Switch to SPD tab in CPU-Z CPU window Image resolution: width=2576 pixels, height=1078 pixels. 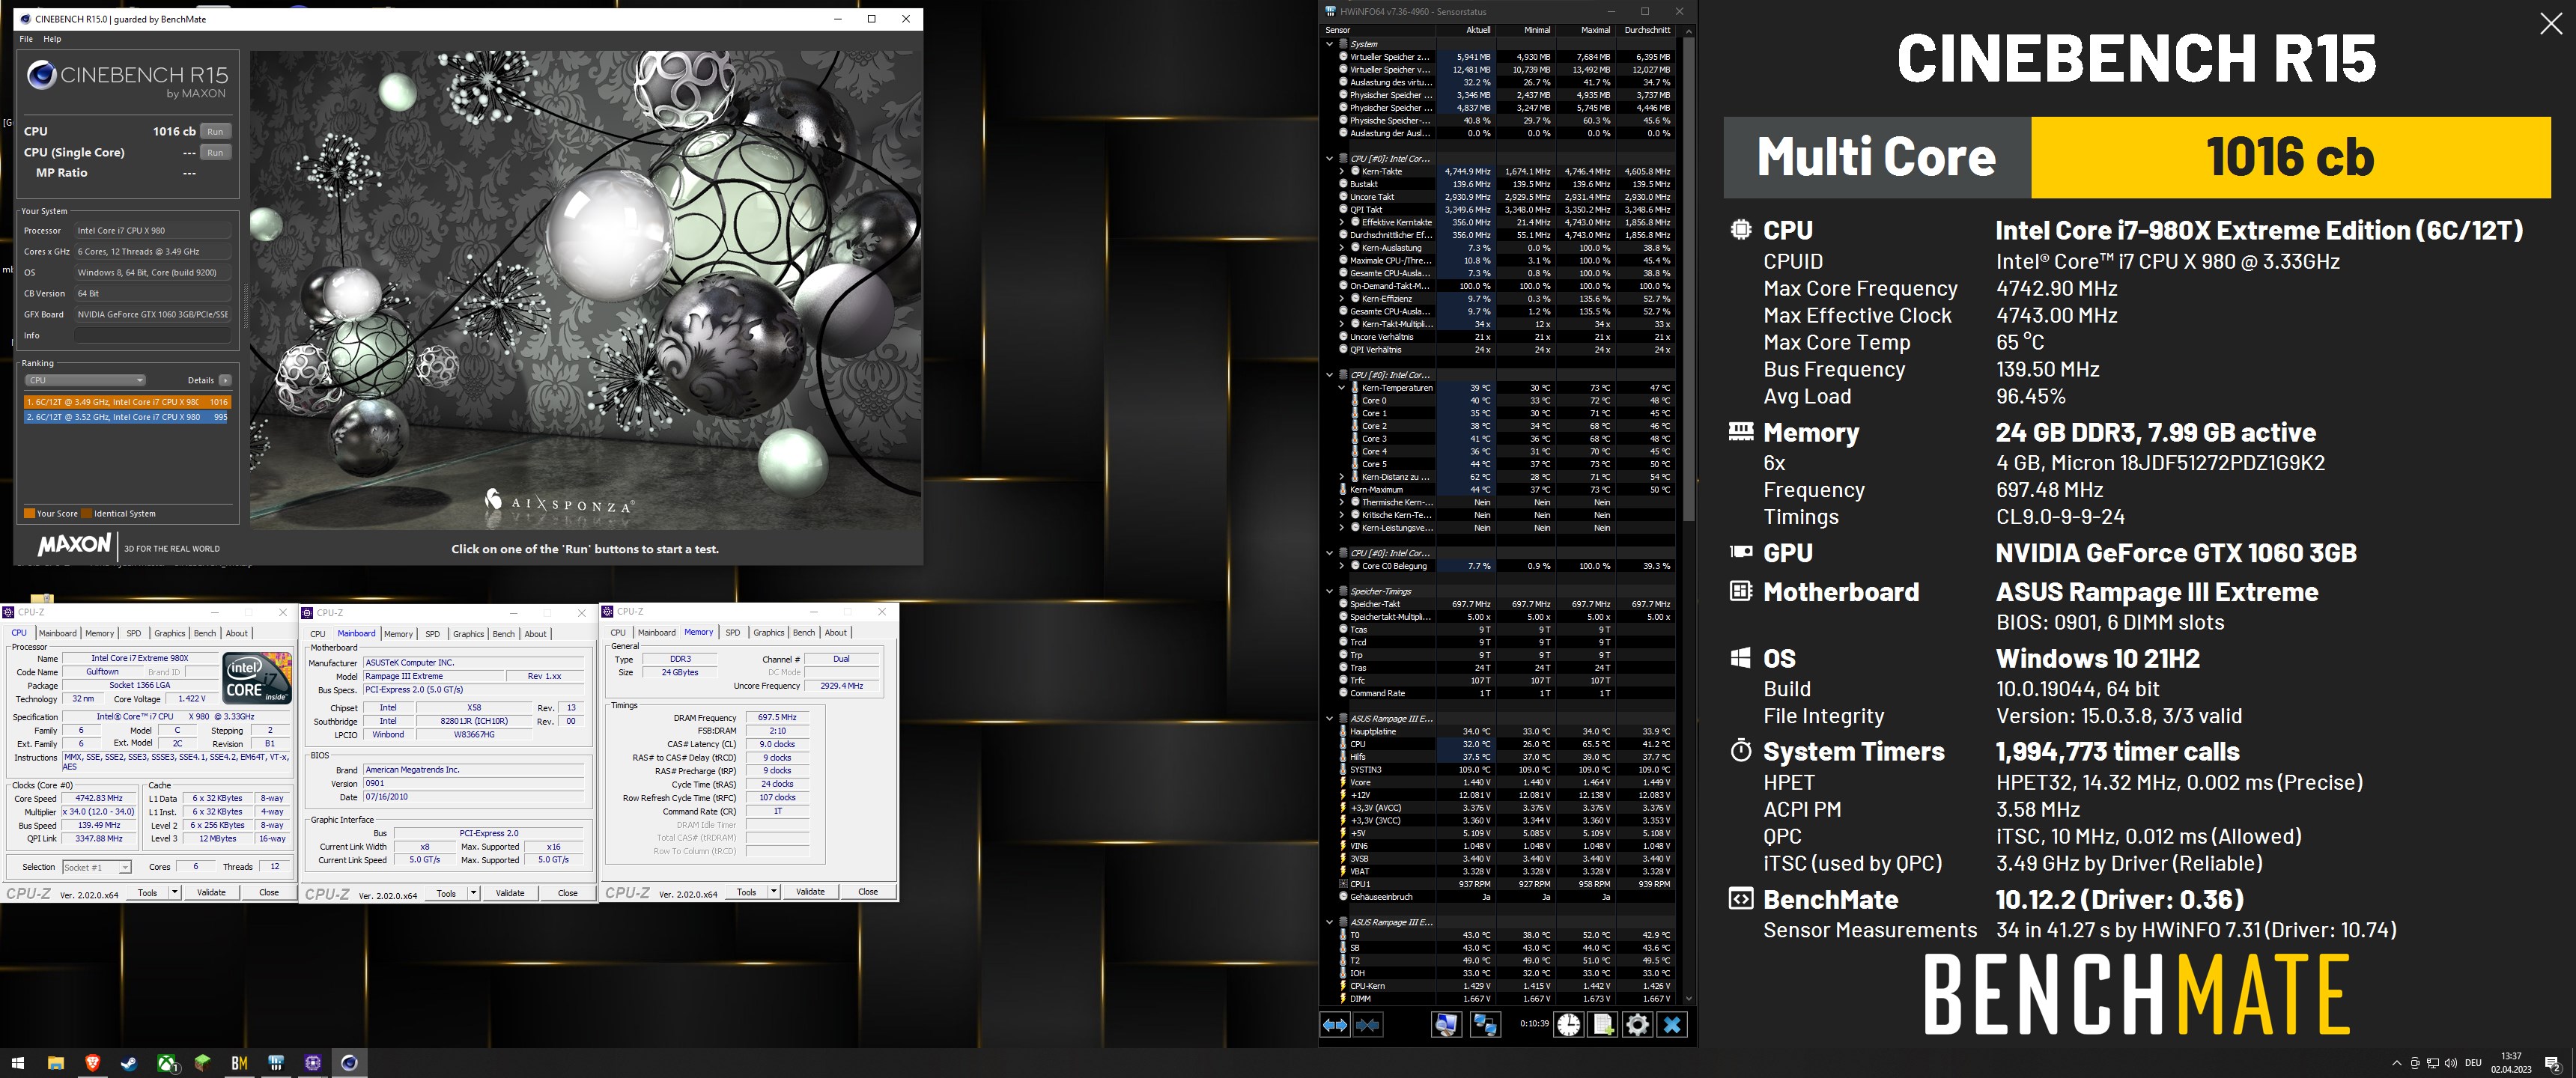click(134, 633)
